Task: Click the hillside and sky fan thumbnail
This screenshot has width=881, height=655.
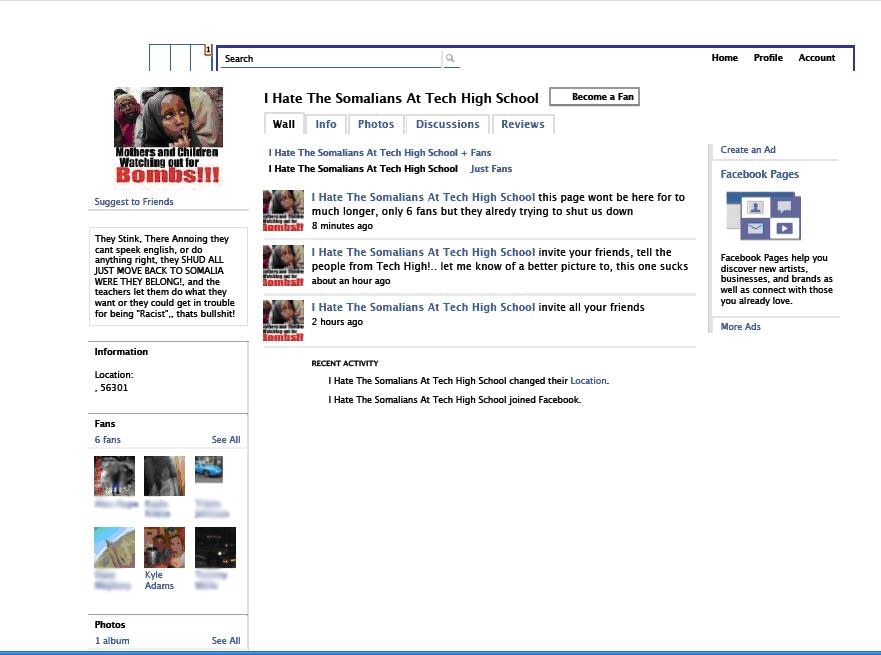Action: (115, 547)
